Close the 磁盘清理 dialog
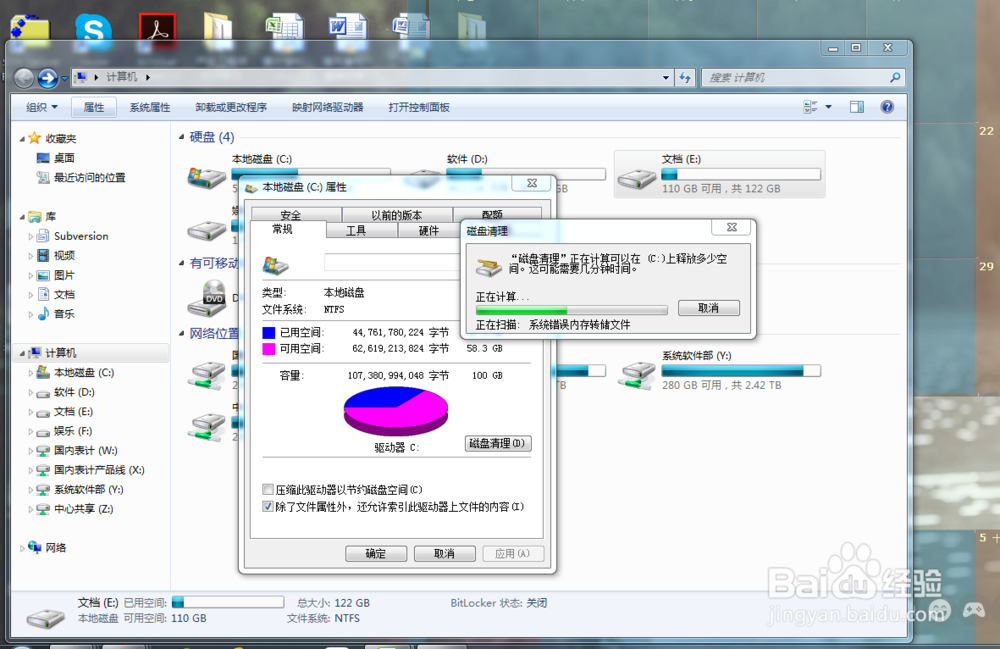This screenshot has width=1000, height=649. [732, 227]
